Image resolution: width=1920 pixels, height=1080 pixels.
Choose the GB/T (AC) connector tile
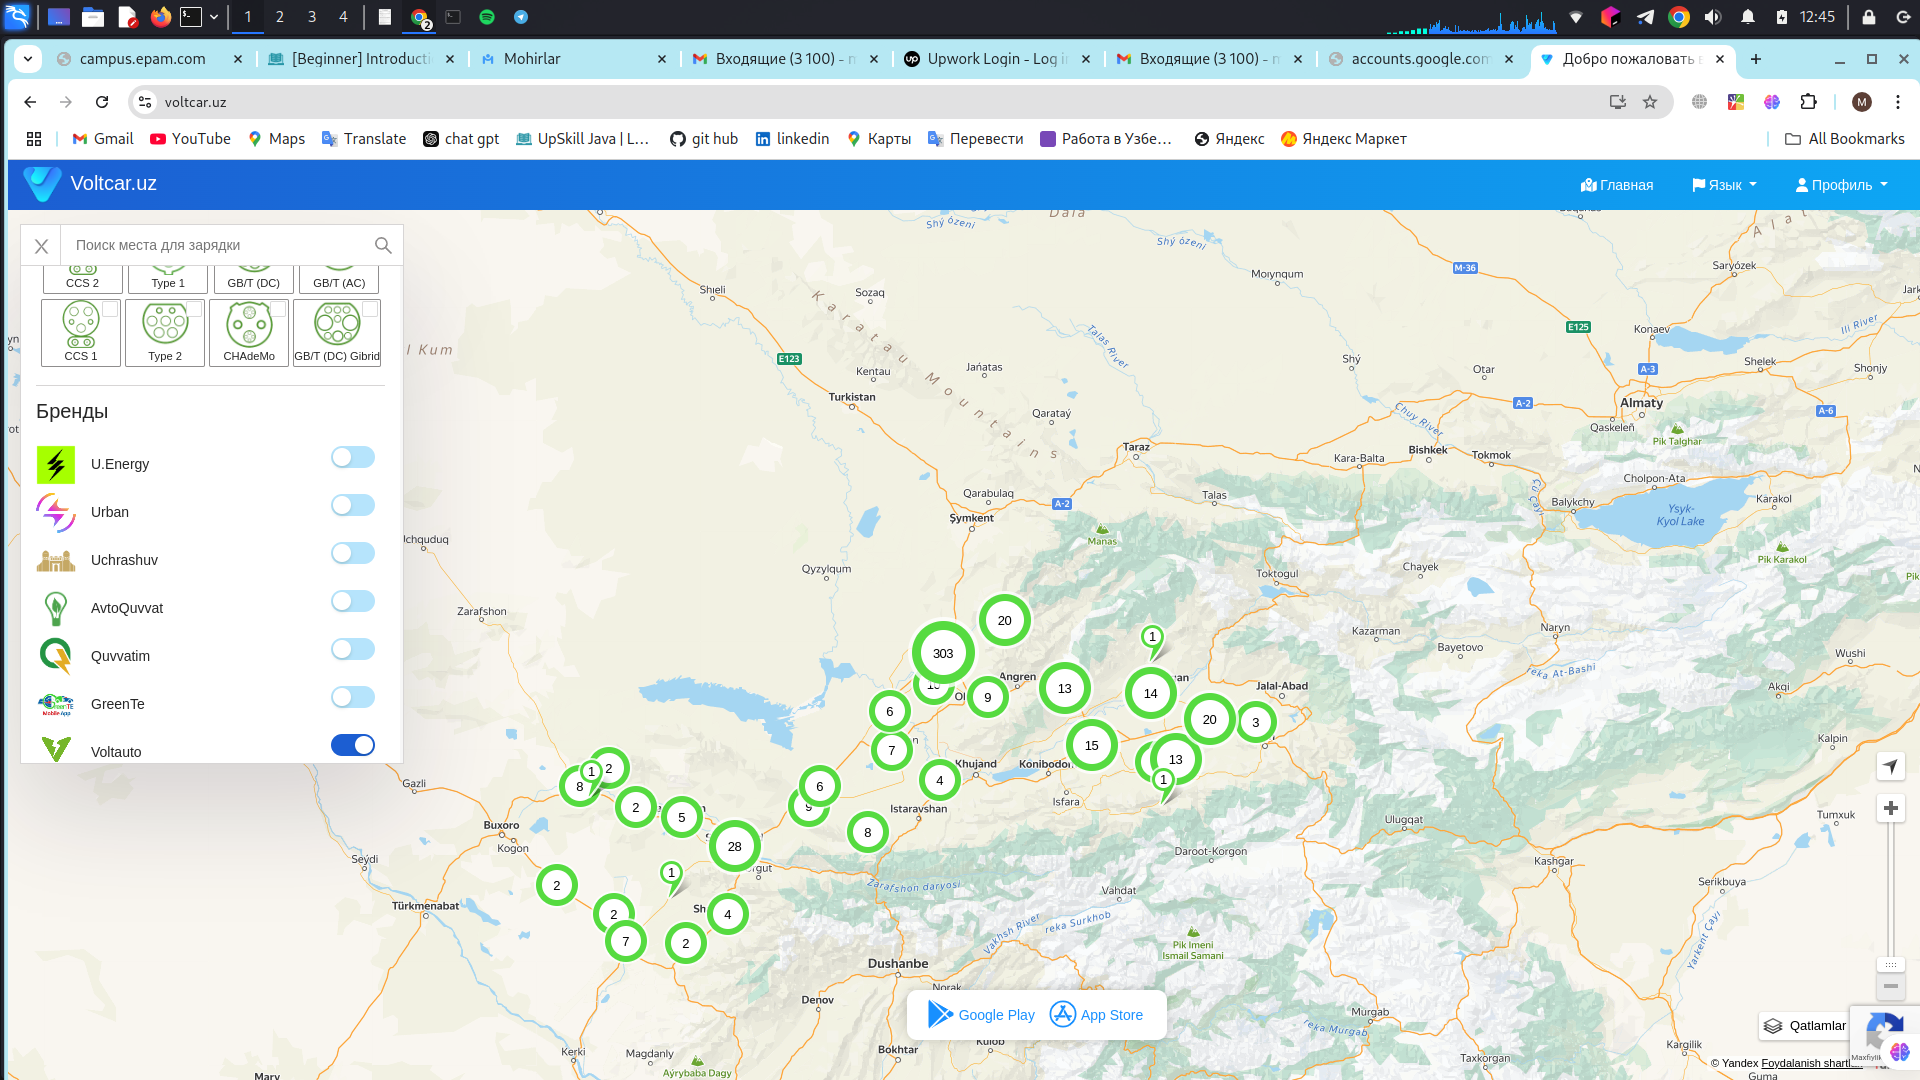click(339, 279)
